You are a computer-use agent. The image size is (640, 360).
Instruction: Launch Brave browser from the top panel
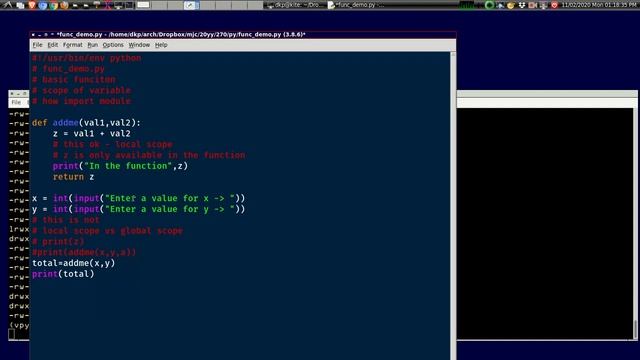(32, 5)
